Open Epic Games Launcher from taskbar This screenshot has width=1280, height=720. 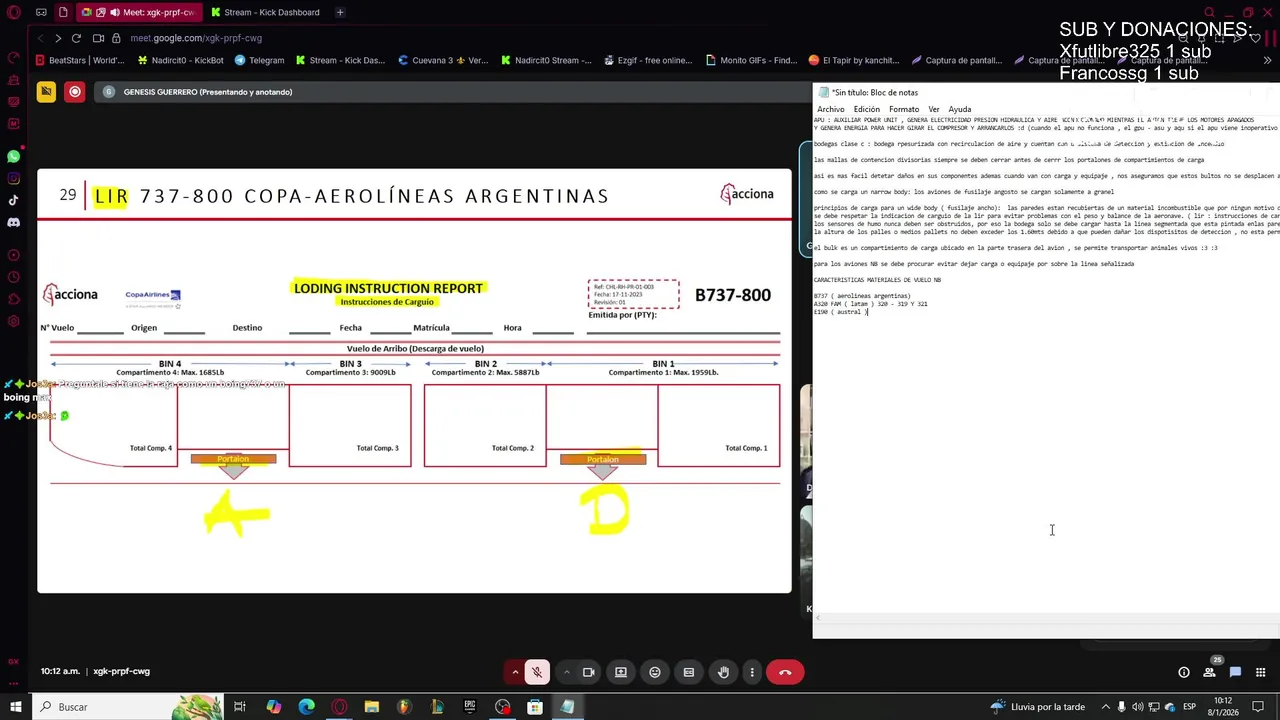point(470,707)
